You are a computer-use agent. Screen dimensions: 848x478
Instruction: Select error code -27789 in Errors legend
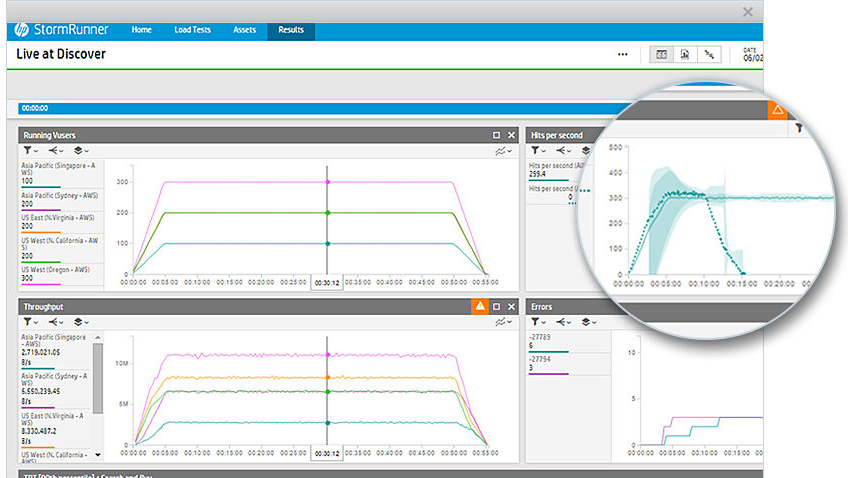568,342
